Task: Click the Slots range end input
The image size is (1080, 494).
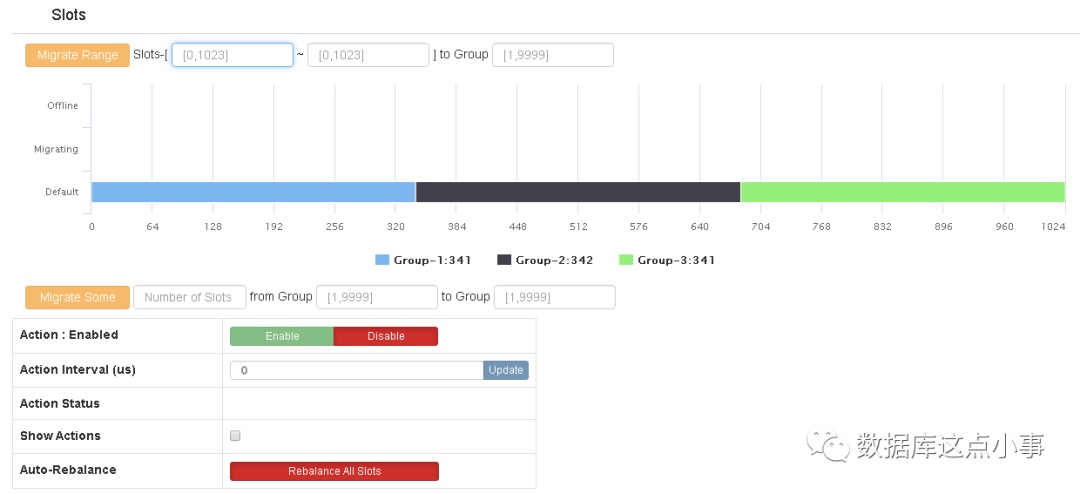Action: pos(368,55)
